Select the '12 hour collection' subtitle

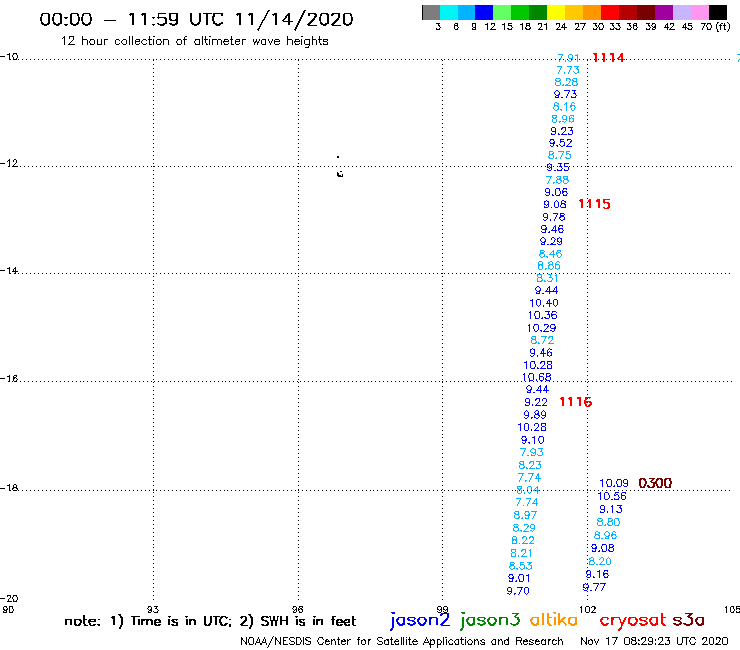click(194, 42)
